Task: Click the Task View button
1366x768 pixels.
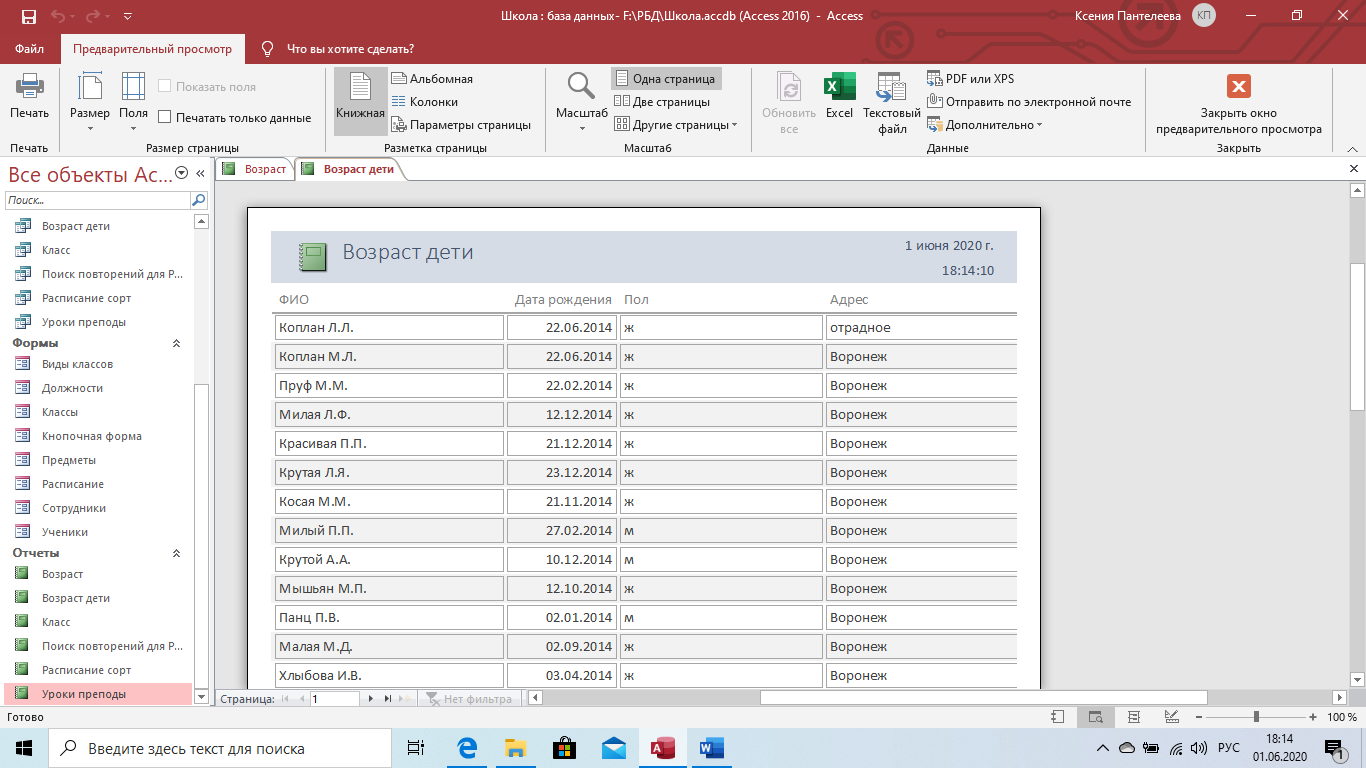Action: (x=417, y=748)
